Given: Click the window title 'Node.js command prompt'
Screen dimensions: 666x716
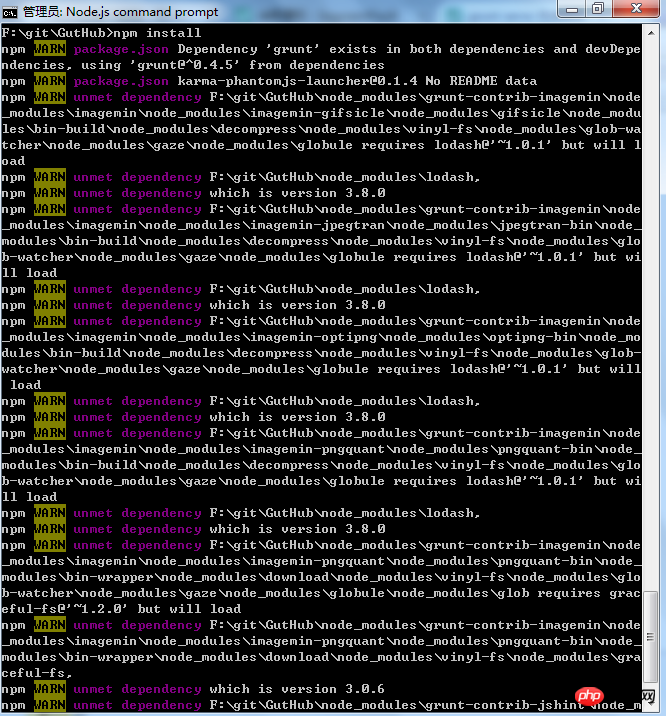Looking at the screenshot, I should [142, 11].
